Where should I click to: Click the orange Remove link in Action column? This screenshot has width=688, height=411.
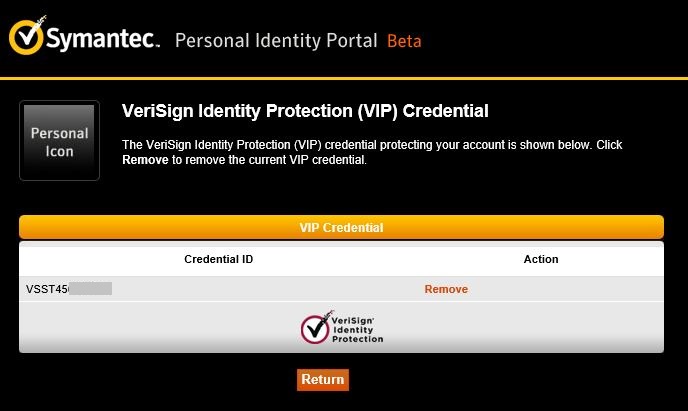(x=446, y=289)
